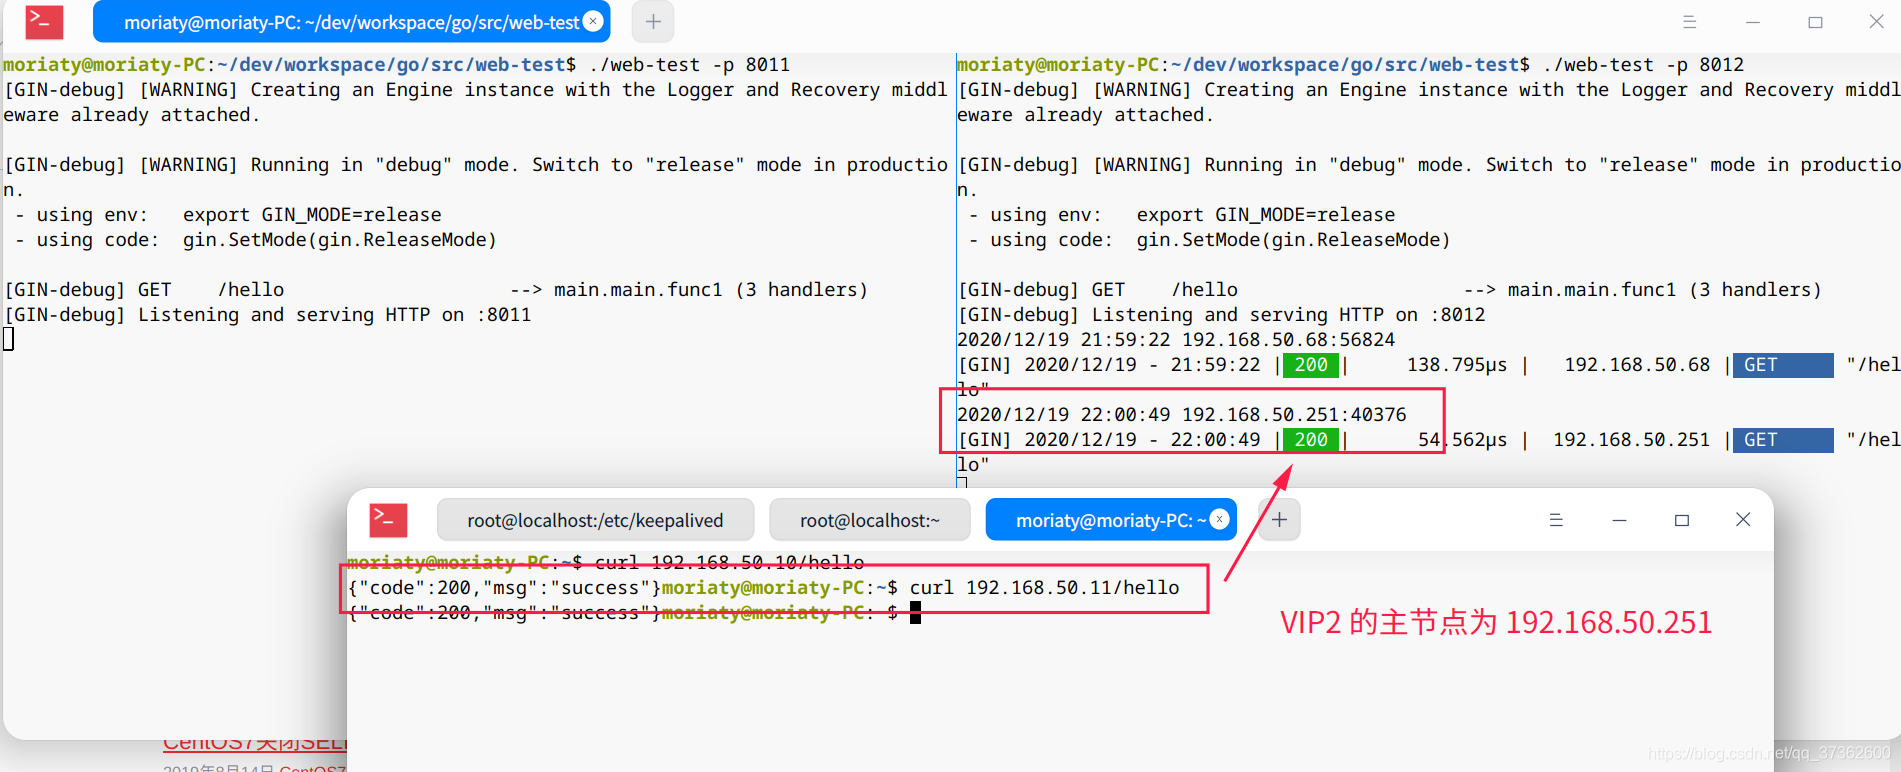This screenshot has height=772, width=1901.
Task: Maximize the back terminal window
Action: click(x=1815, y=22)
